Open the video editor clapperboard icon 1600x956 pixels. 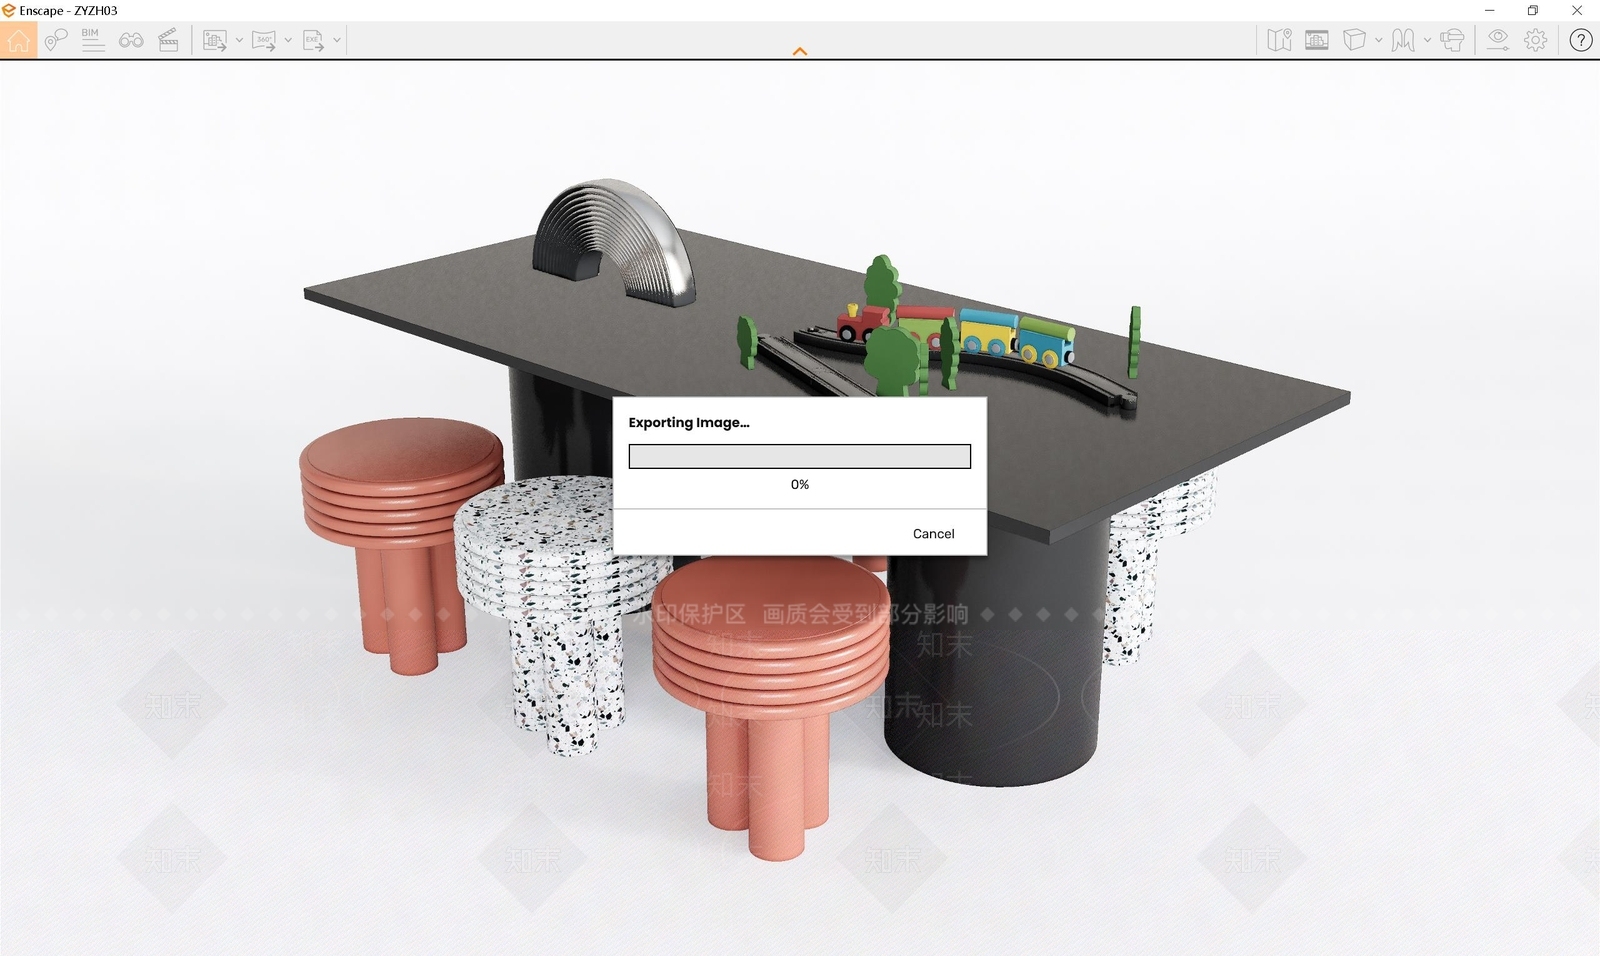point(169,40)
